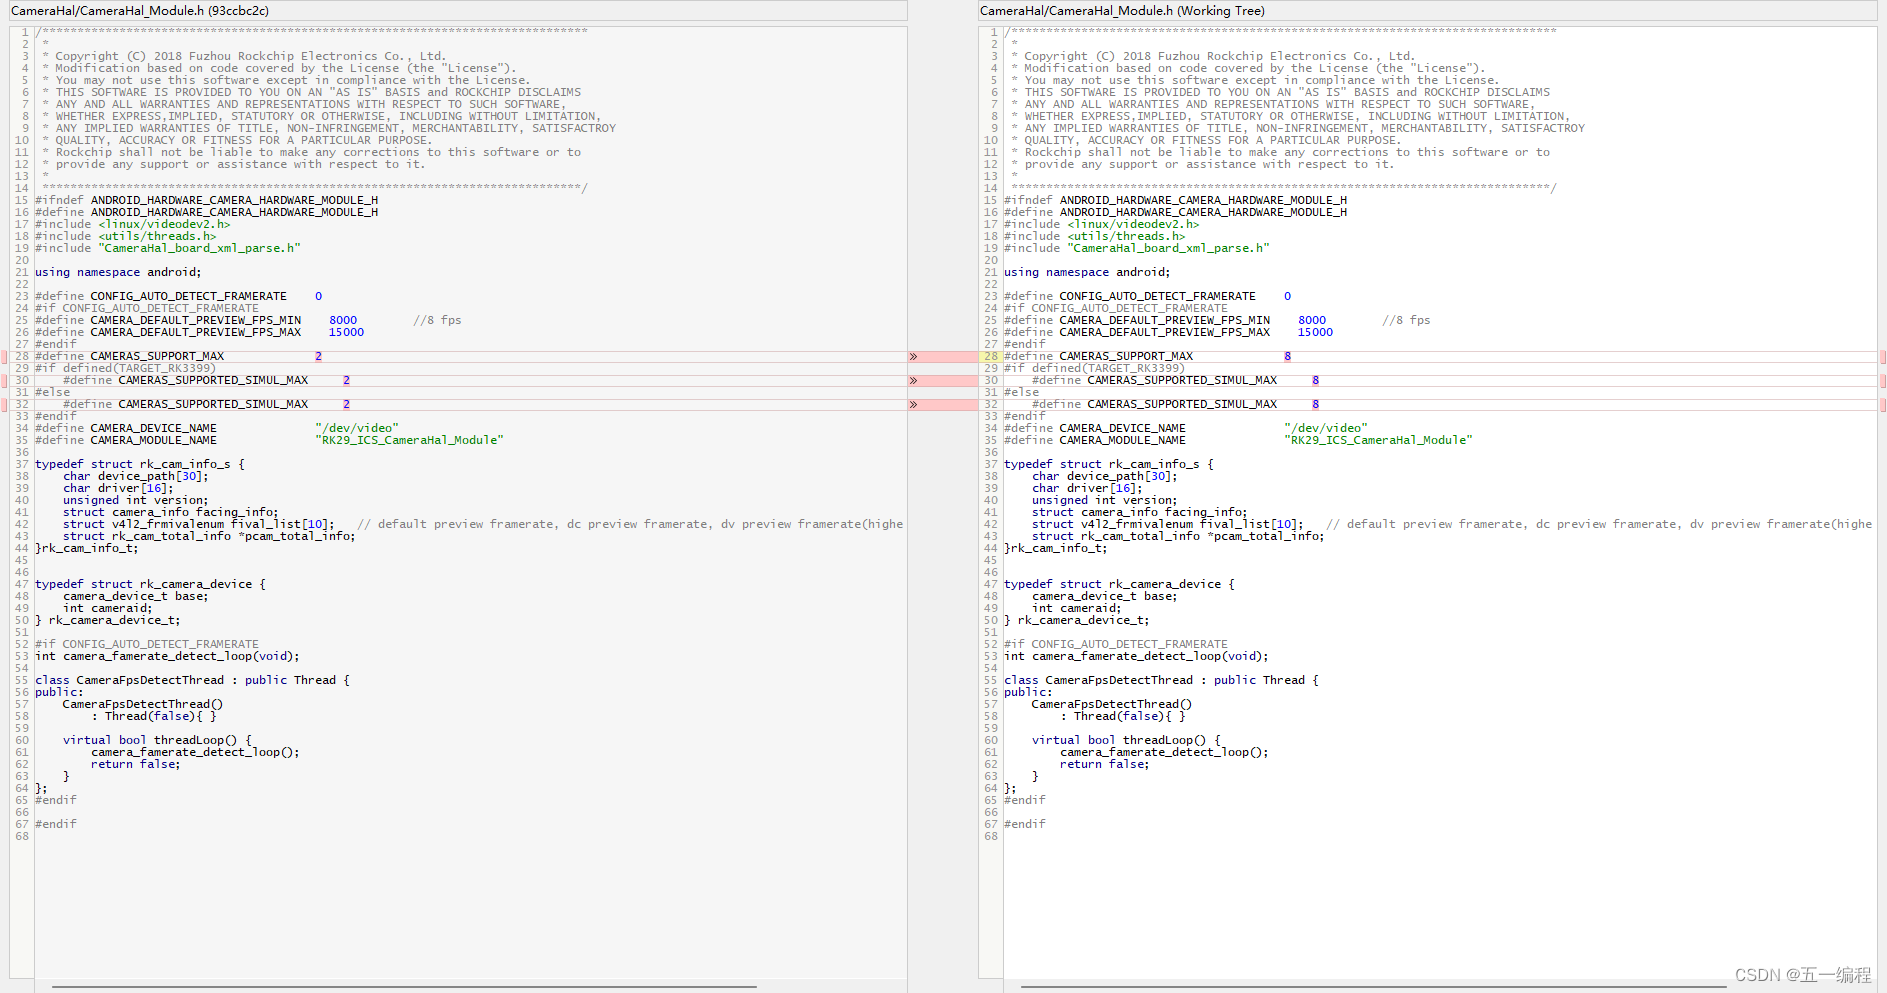Click 'typedef struct rk_cam_info_s {' in left pane
This screenshot has height=993, width=1887.
(140, 465)
